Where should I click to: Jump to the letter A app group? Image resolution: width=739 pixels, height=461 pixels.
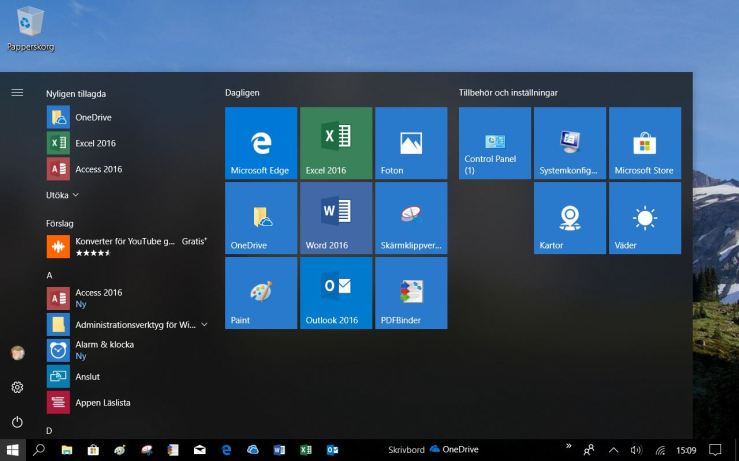click(x=50, y=273)
